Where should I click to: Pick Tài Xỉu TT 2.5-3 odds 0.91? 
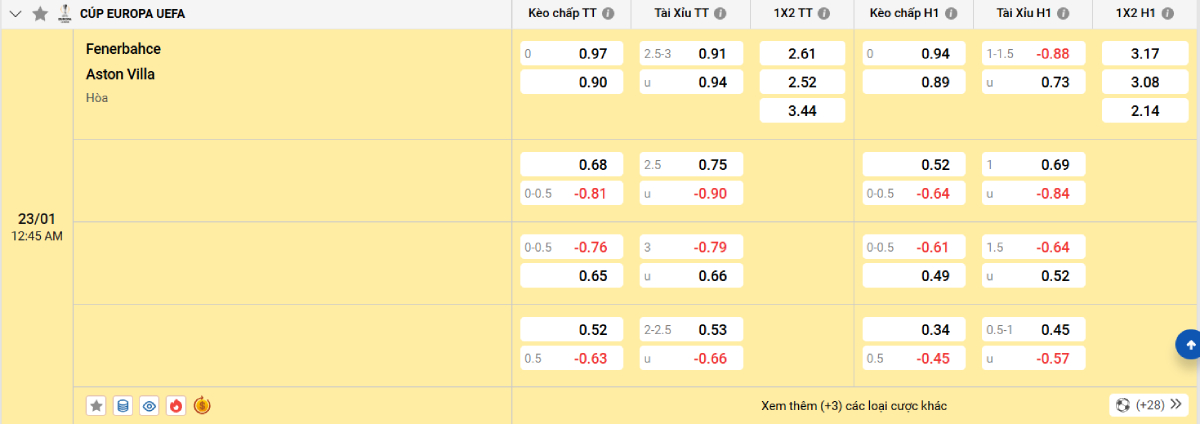(692, 53)
